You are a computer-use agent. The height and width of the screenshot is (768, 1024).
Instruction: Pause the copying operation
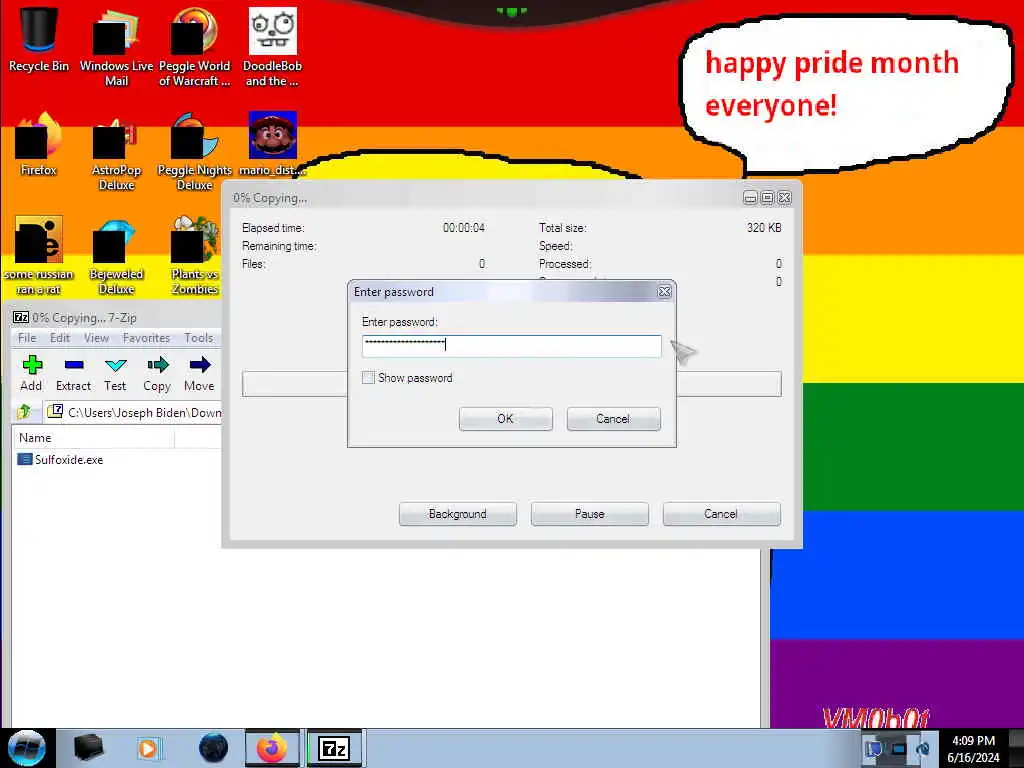(590, 514)
